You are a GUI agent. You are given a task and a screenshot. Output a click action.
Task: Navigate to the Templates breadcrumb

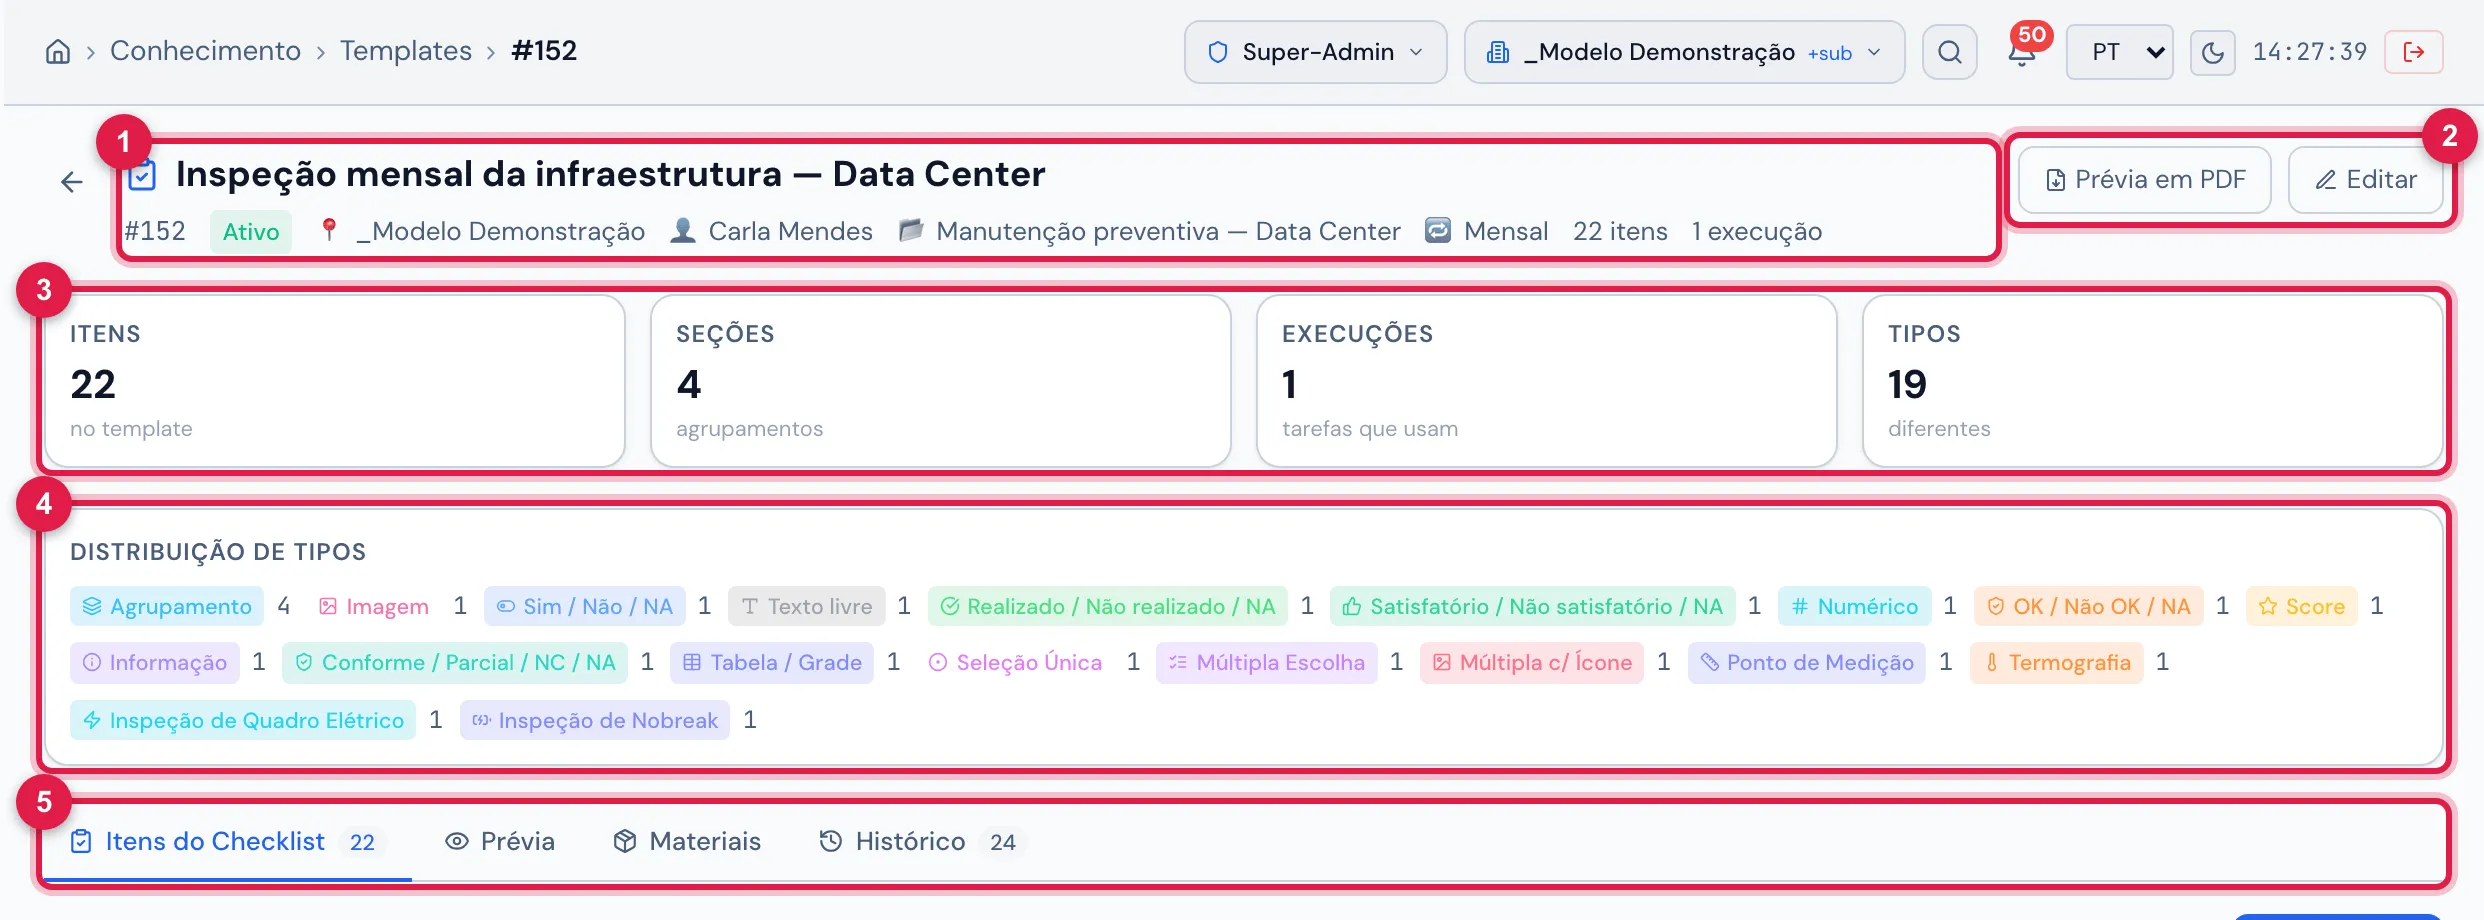406,51
